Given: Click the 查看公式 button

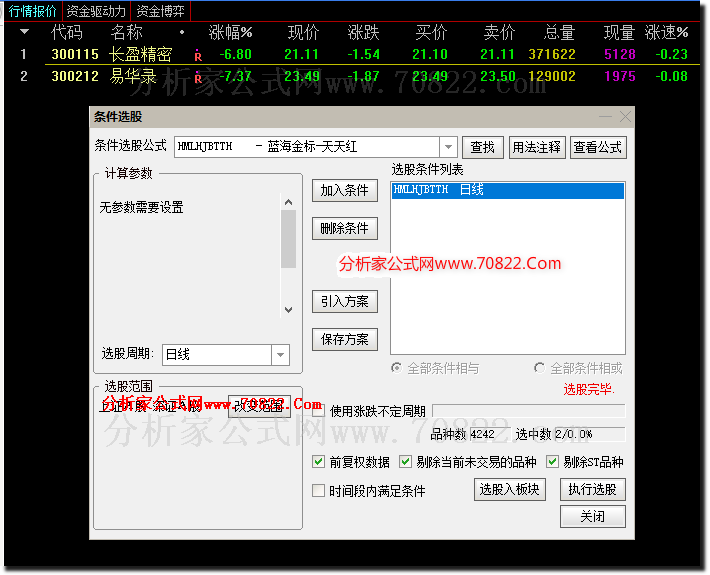Looking at the screenshot, I should pyautogui.click(x=598, y=147).
